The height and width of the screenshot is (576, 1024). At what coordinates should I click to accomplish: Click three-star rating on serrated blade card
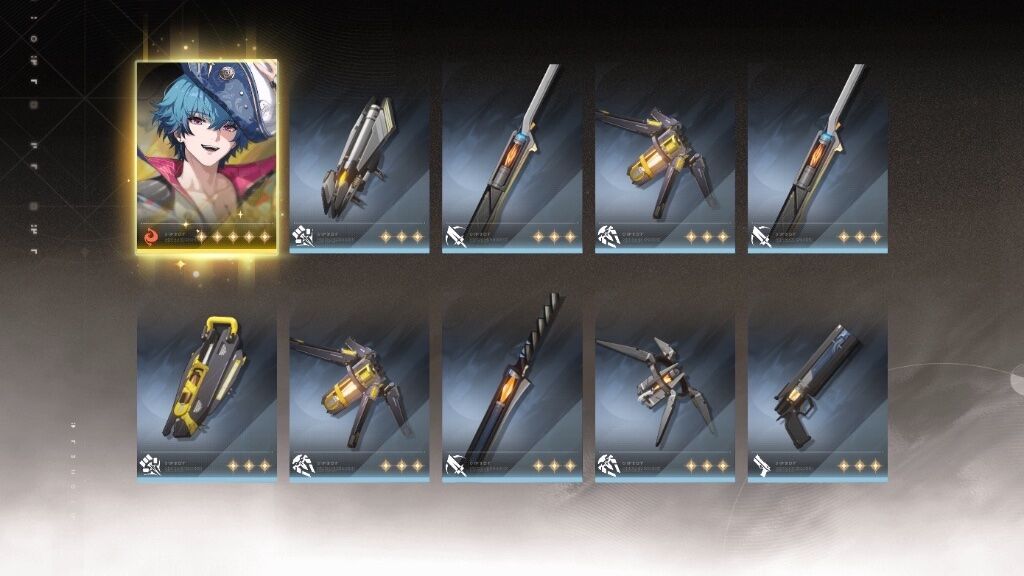tap(554, 466)
